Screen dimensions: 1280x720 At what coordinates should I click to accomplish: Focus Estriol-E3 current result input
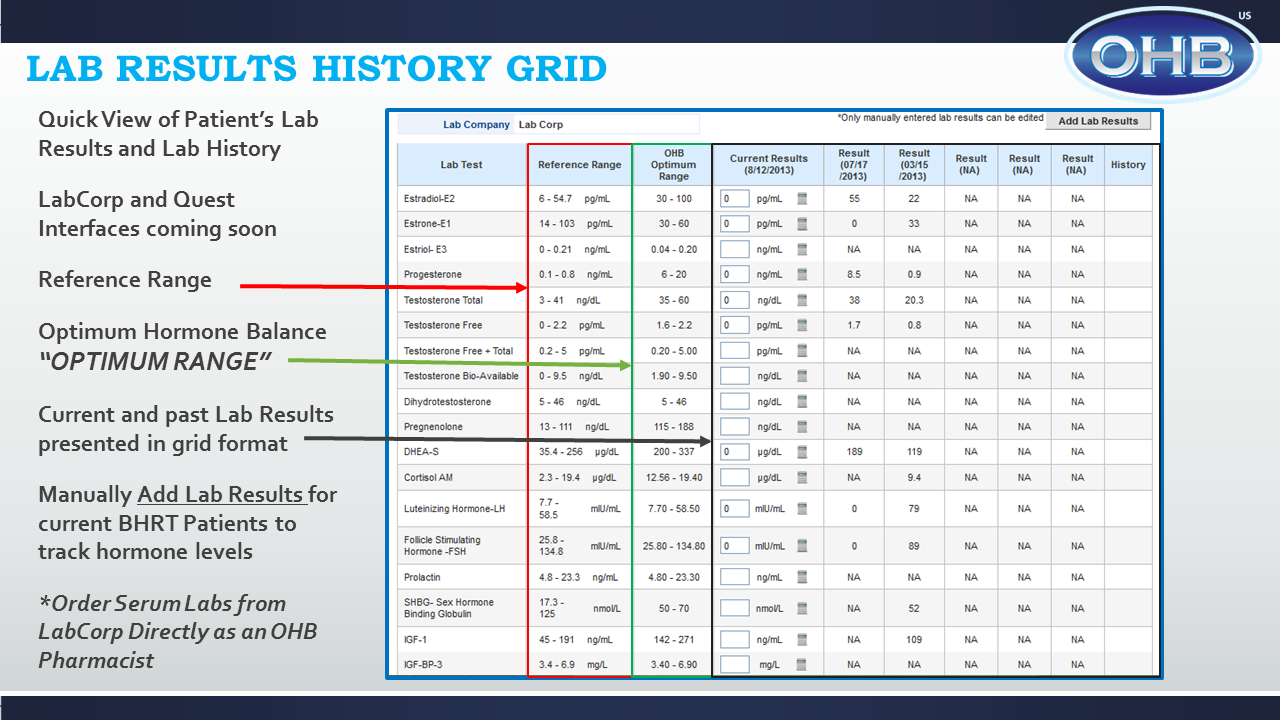(735, 250)
